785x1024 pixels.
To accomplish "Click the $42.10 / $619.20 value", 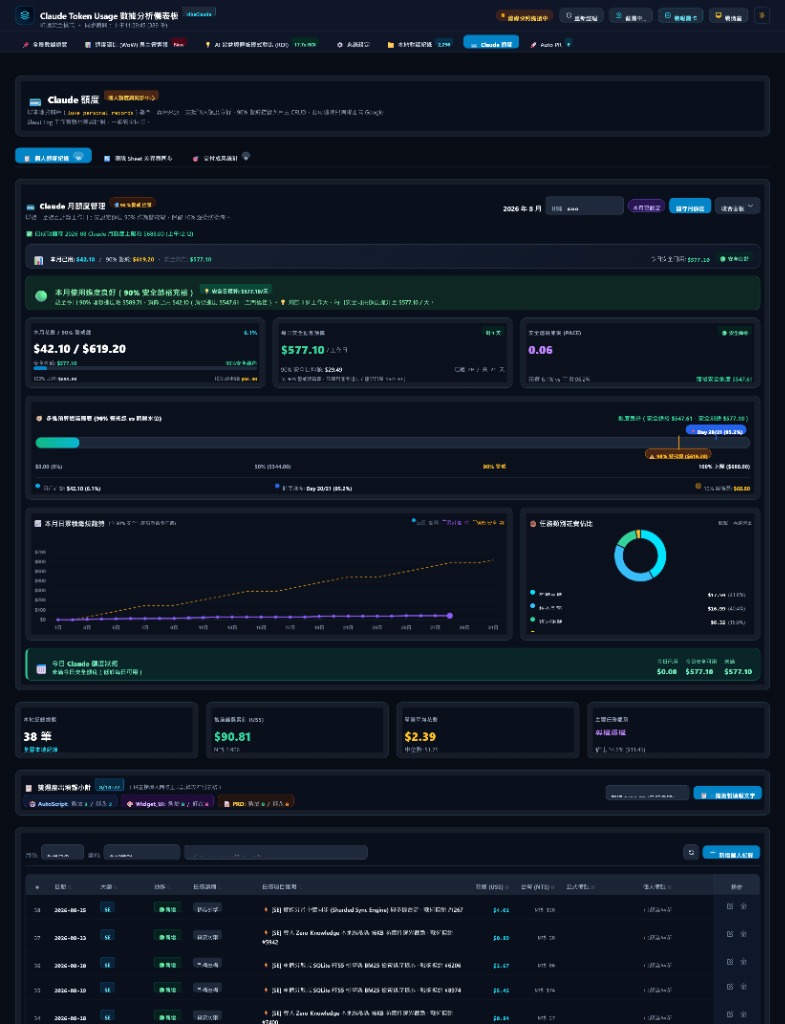I will 80,349.
